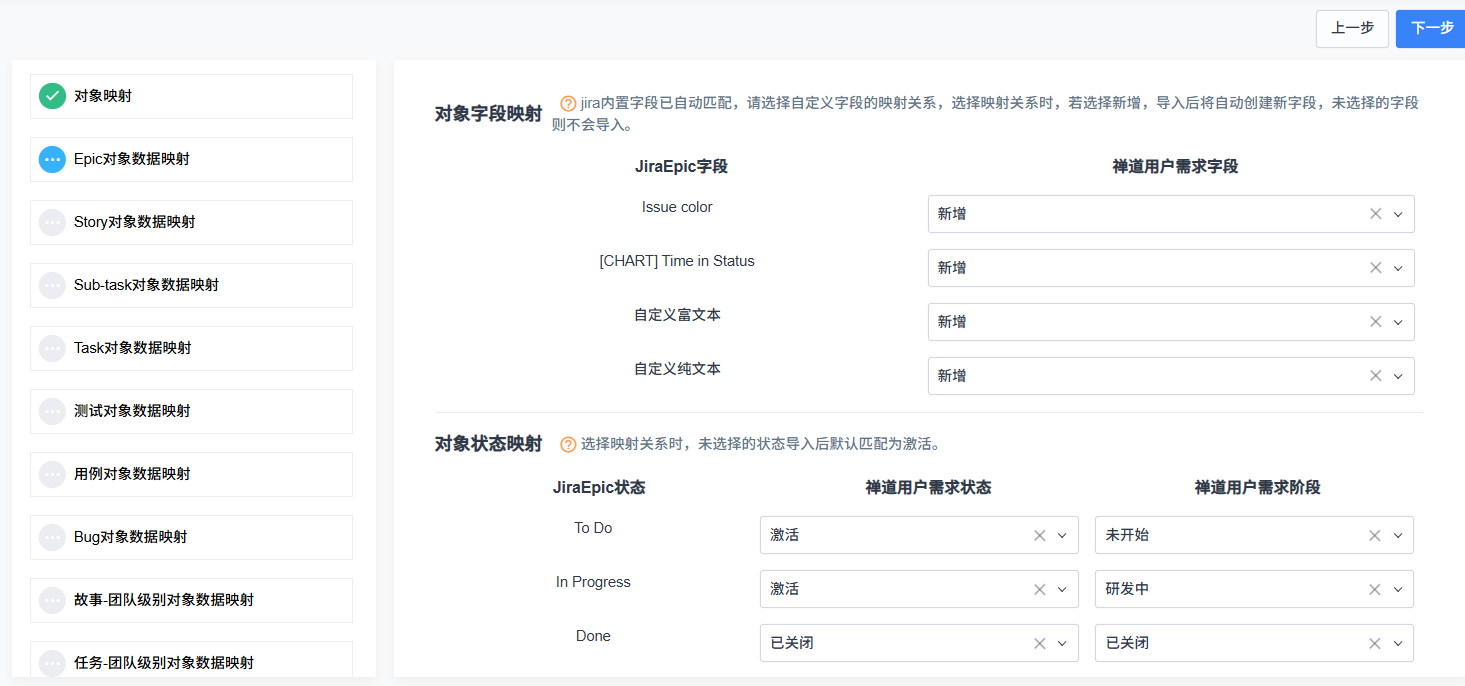Expand the In Progress 需求阶段 dropdown
This screenshot has width=1465, height=686.
point(1398,589)
